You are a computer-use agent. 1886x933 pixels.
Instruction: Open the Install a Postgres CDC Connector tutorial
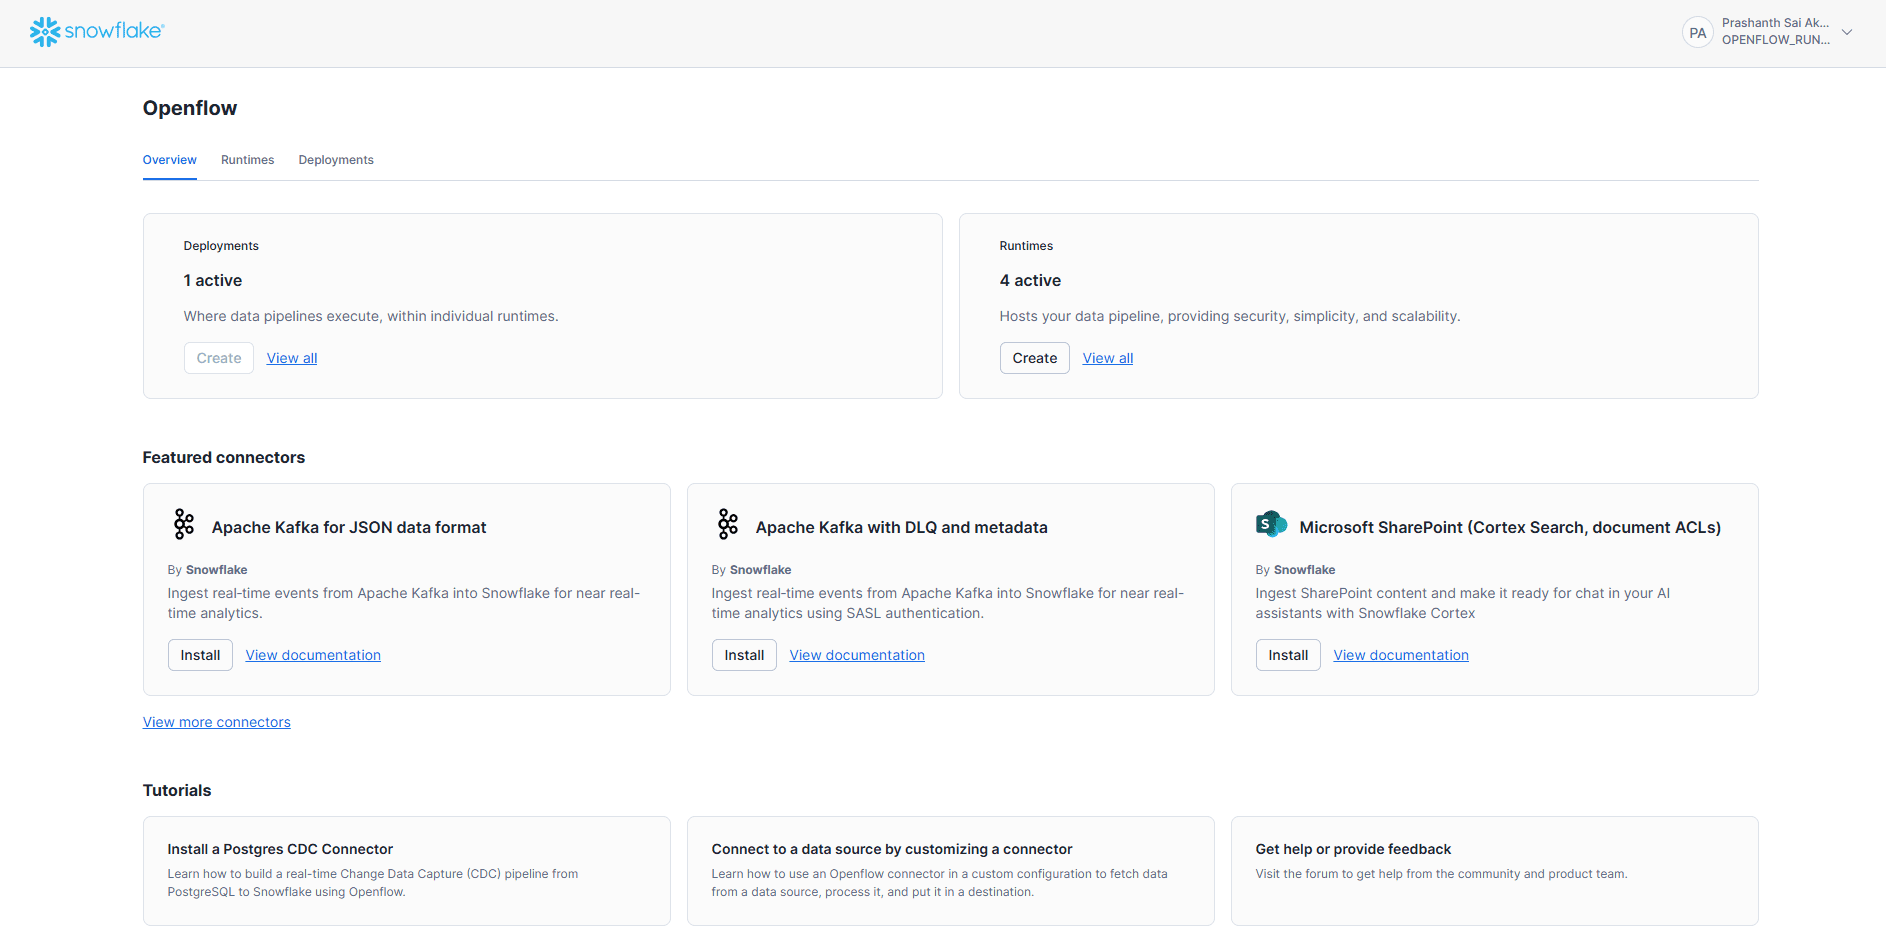pyautogui.click(x=280, y=849)
